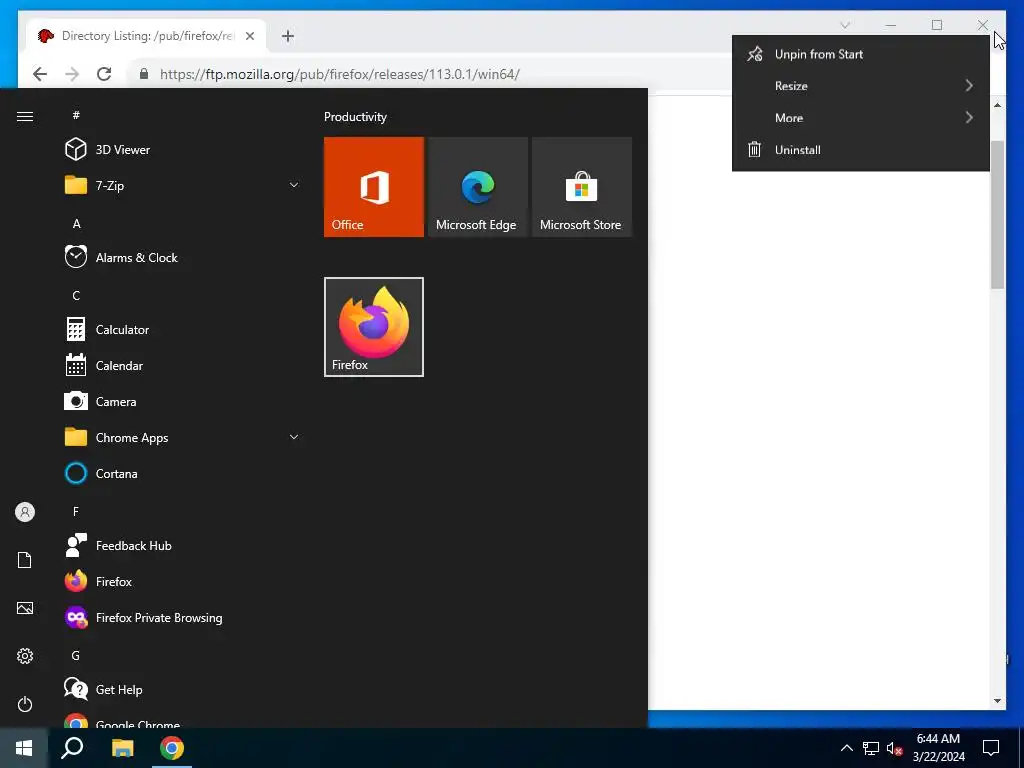Viewport: 1024px width, 768px height.
Task: Open the Calendar app icon
Action: [x=76, y=366]
